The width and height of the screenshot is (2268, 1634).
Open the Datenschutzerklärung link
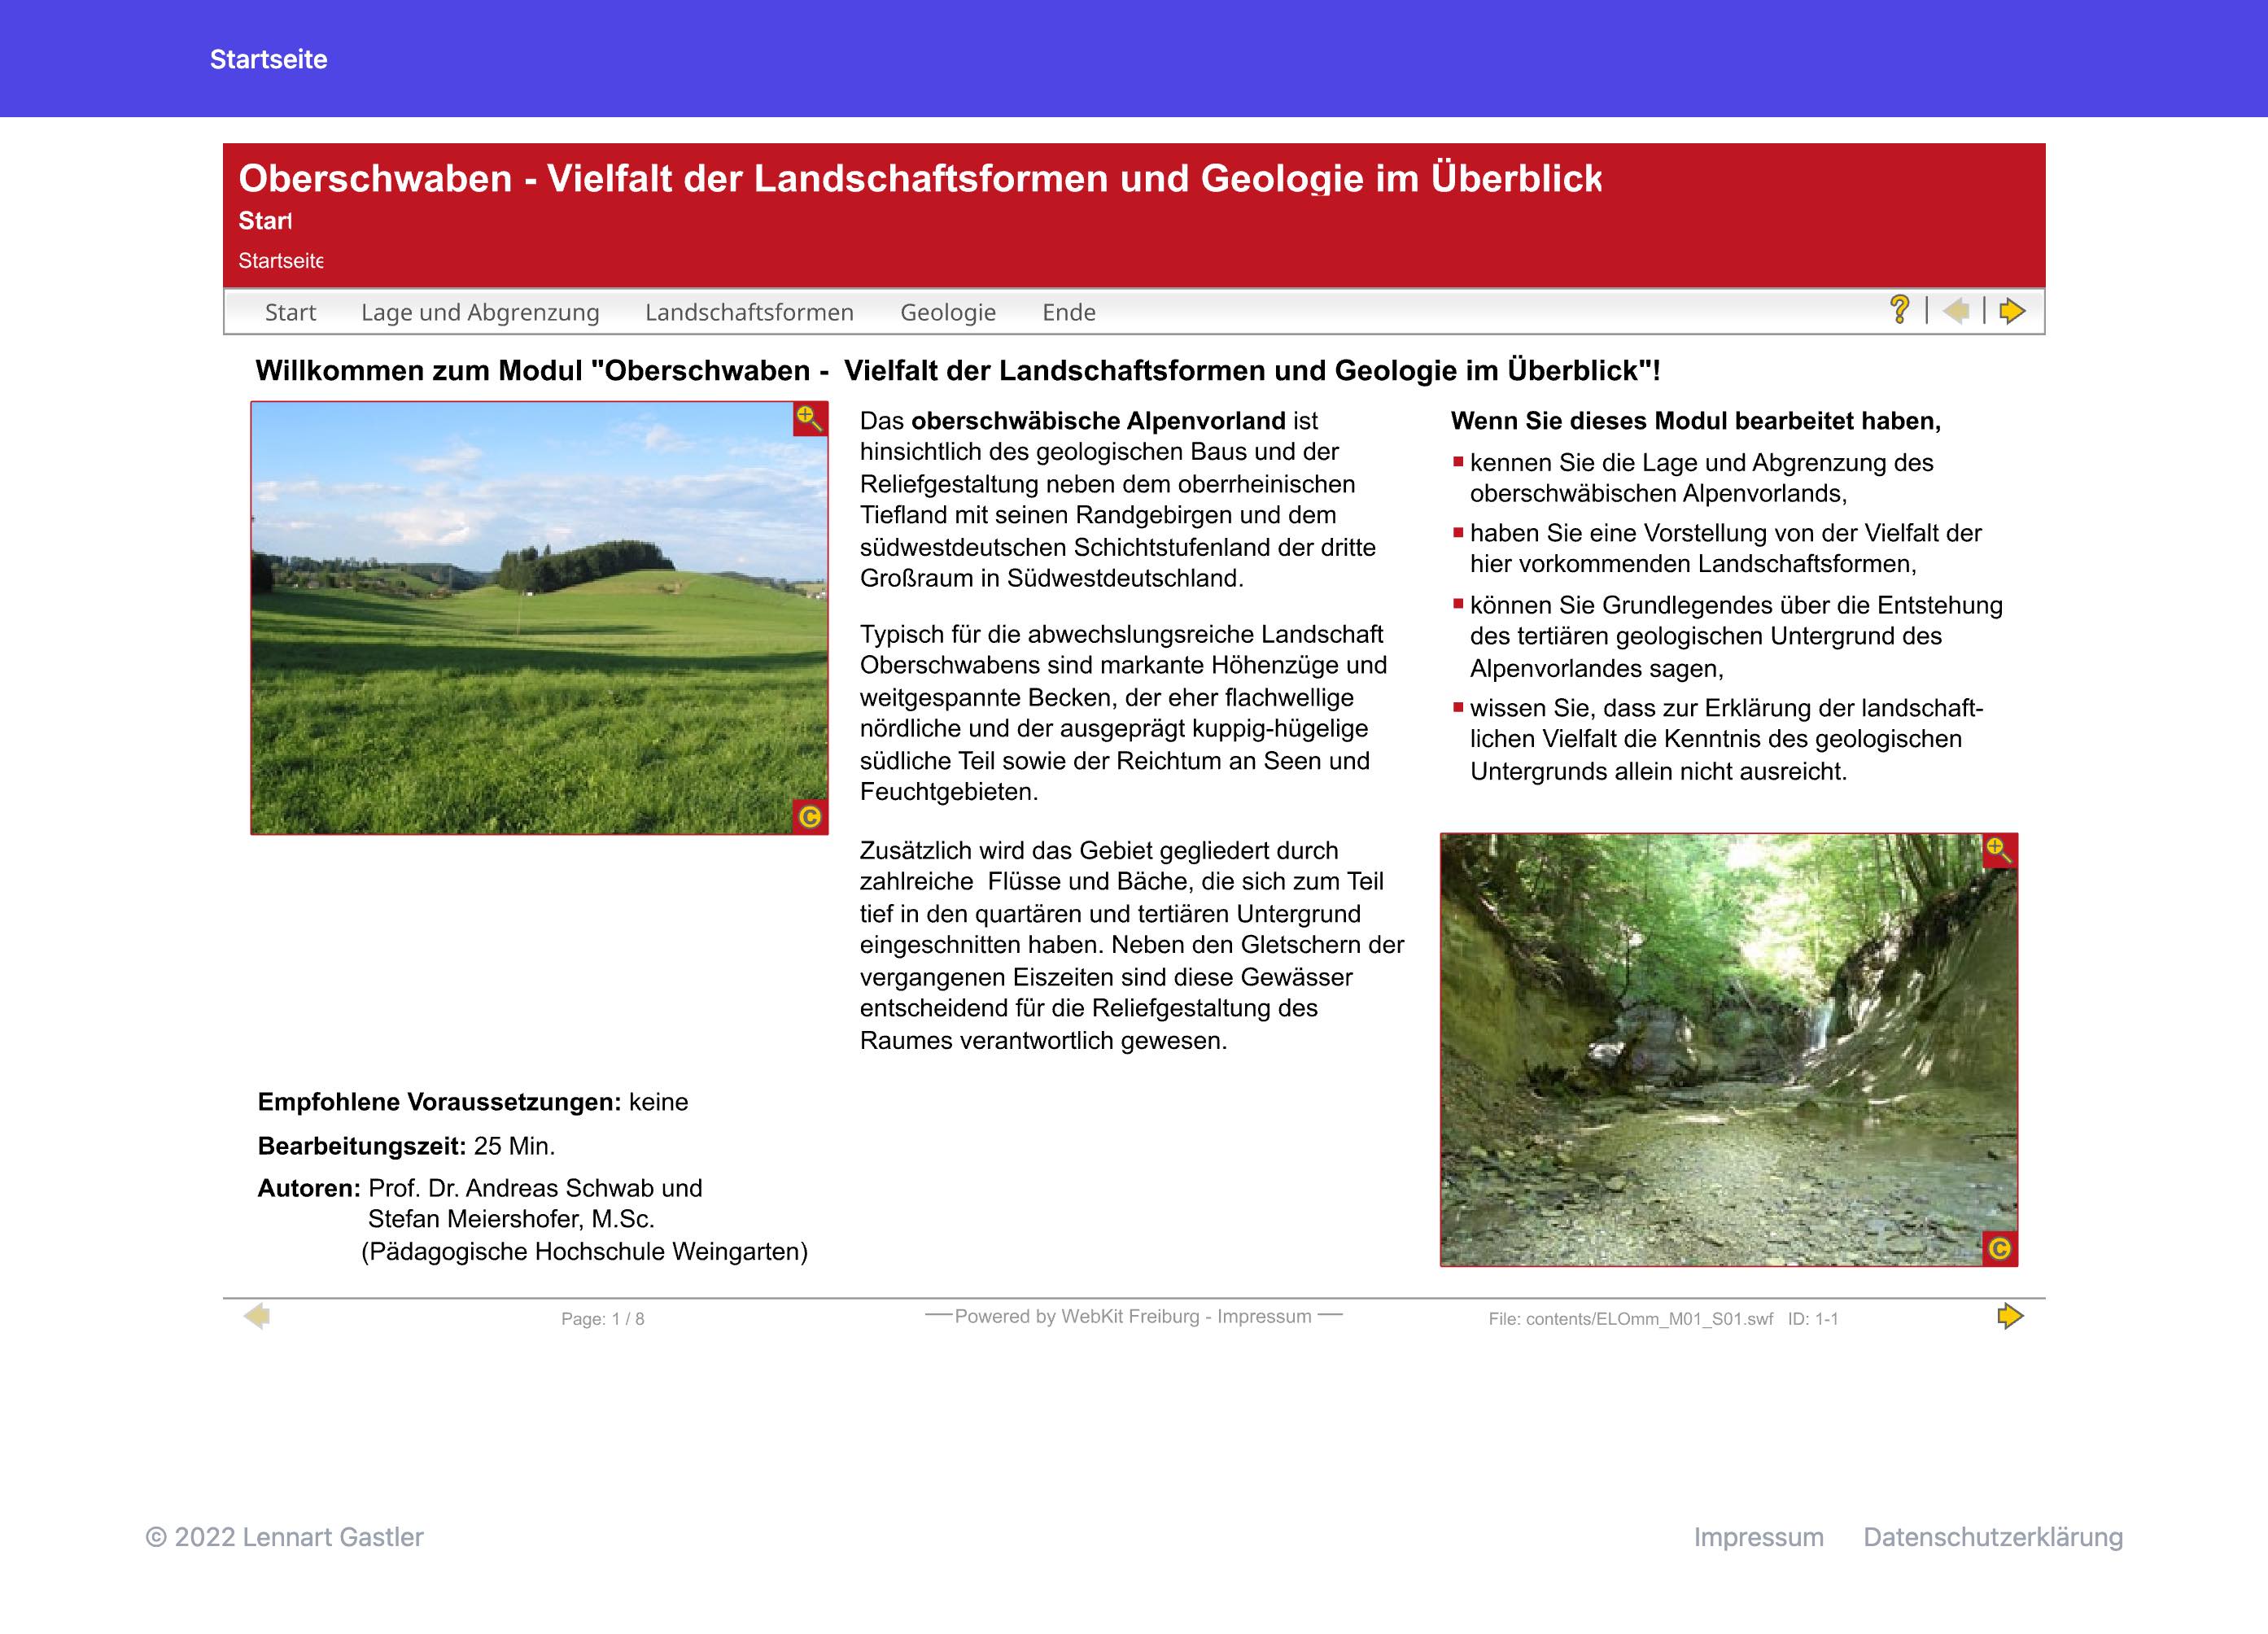click(1992, 1537)
